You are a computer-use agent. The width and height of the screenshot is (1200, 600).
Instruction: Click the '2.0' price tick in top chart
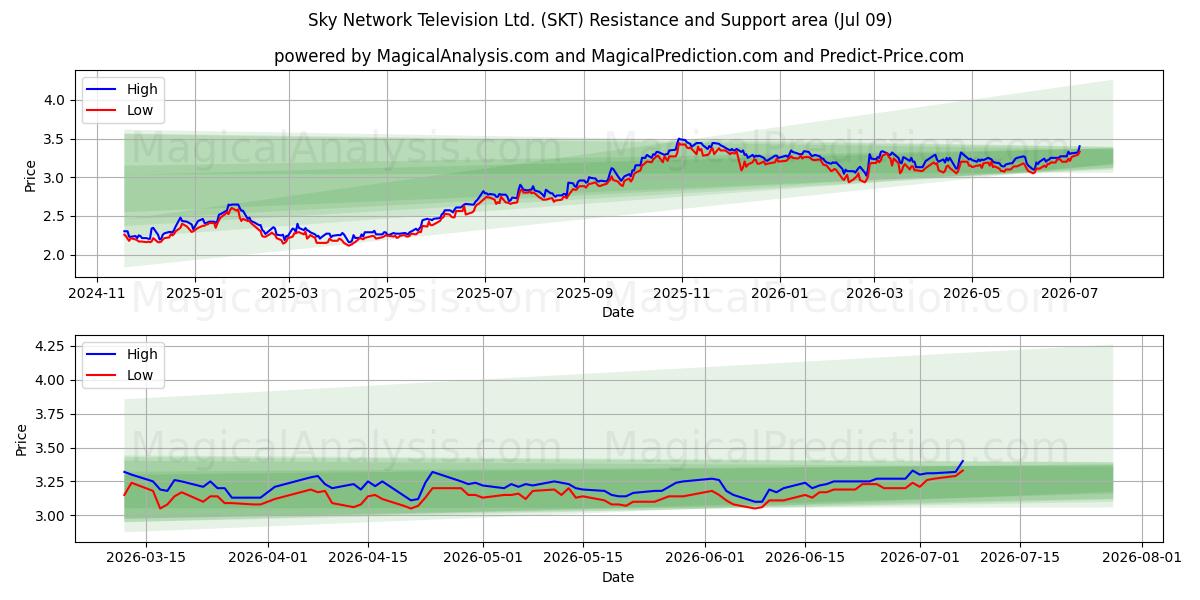pyautogui.click(x=56, y=255)
